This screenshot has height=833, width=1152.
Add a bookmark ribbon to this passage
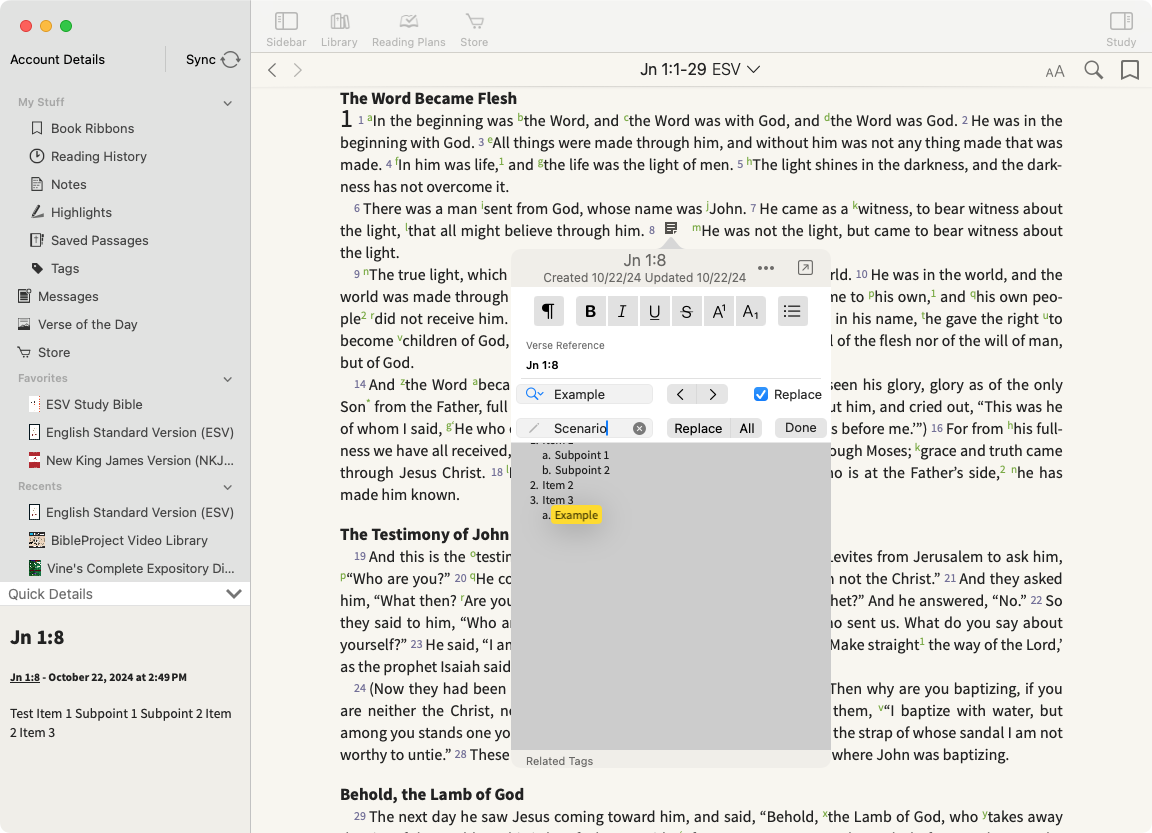pyautogui.click(x=1130, y=70)
